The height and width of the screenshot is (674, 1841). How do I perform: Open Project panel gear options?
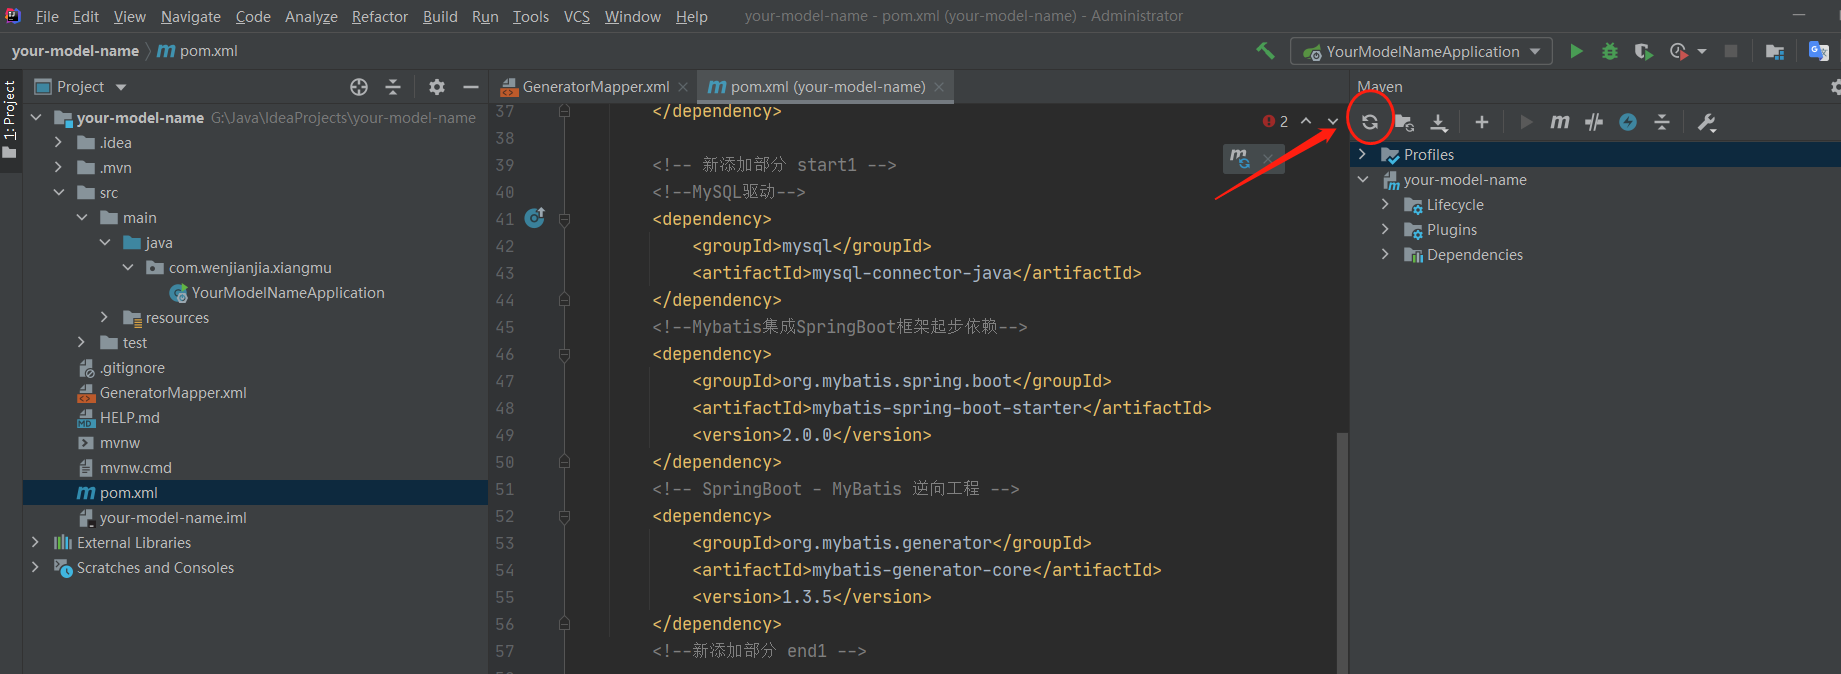point(437,87)
